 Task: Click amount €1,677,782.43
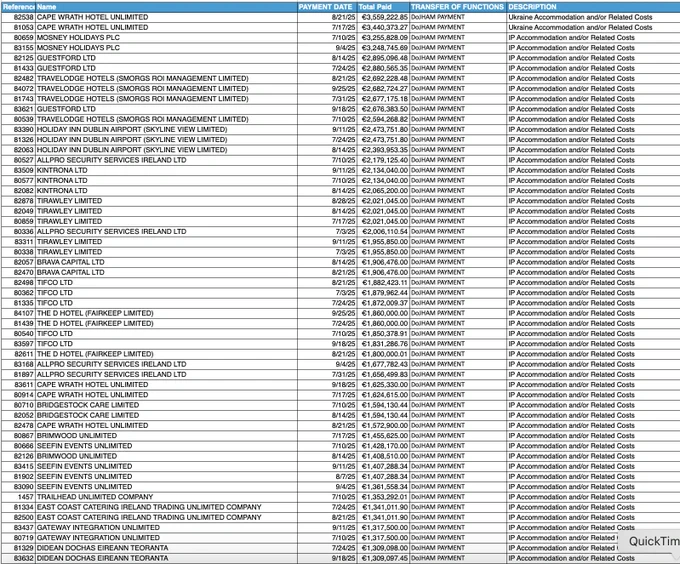tap(385, 364)
